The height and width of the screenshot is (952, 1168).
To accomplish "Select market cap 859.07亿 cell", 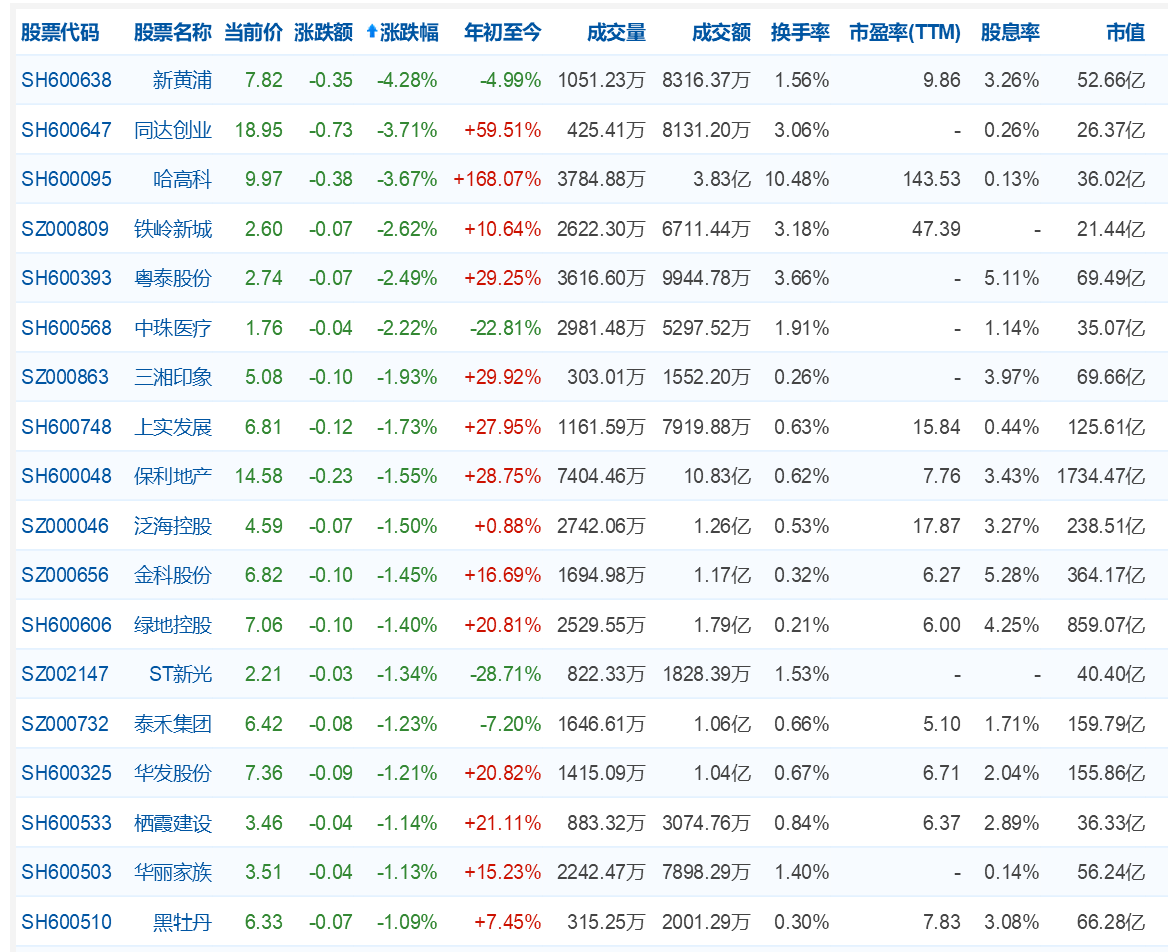I will point(1106,625).
